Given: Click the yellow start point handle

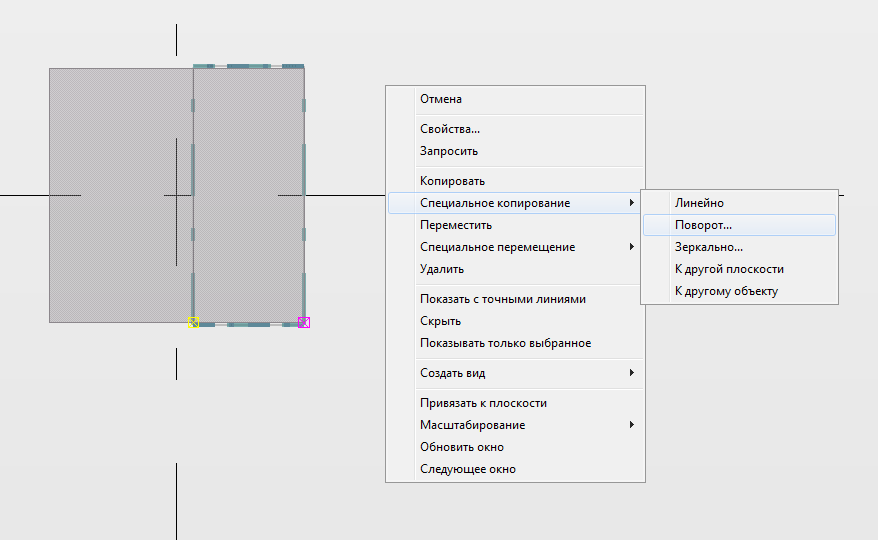Looking at the screenshot, I should [x=194, y=322].
